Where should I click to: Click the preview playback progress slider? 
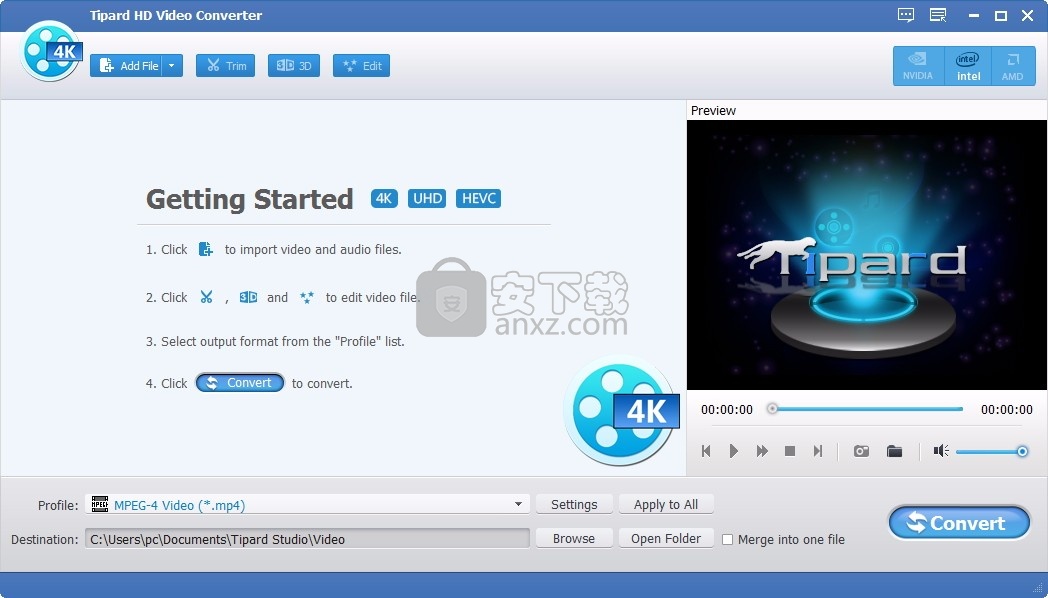pos(866,409)
